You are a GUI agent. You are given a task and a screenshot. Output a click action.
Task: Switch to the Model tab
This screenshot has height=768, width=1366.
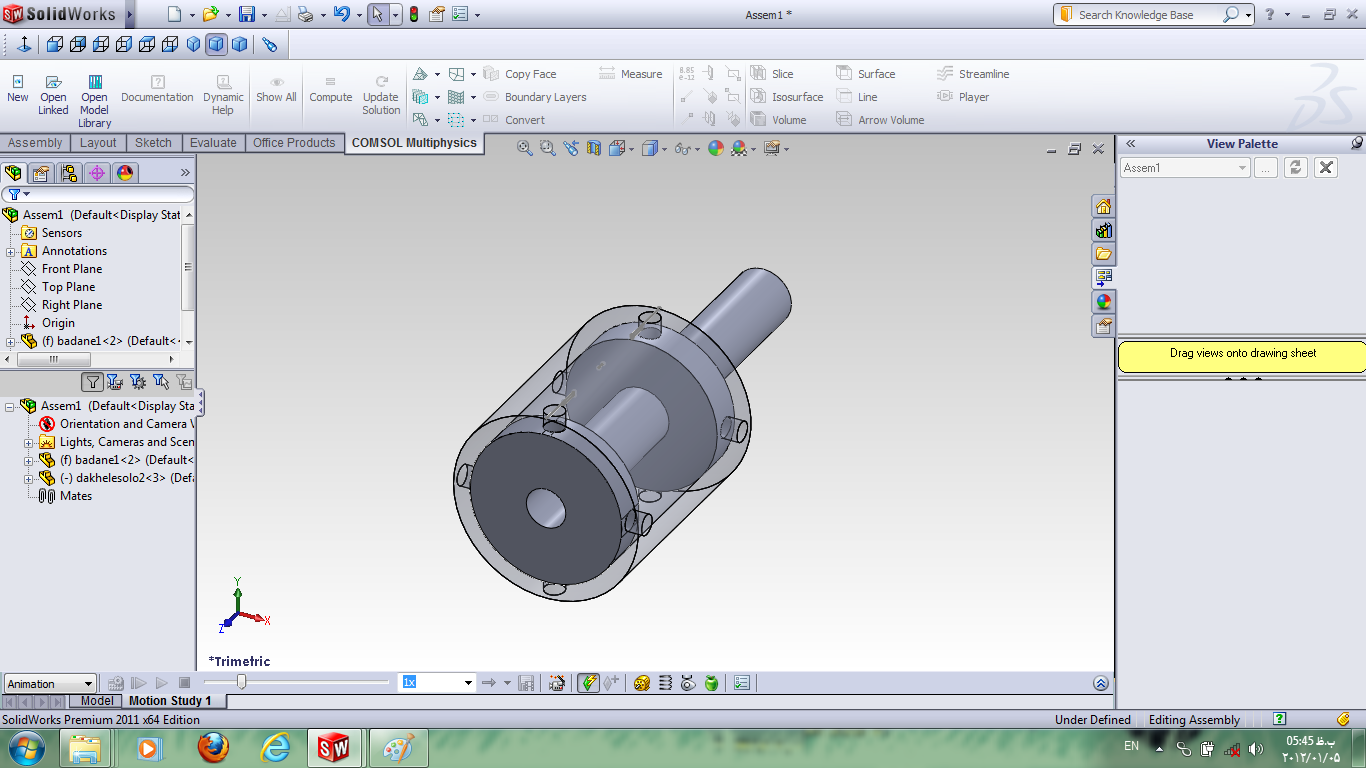(x=97, y=701)
